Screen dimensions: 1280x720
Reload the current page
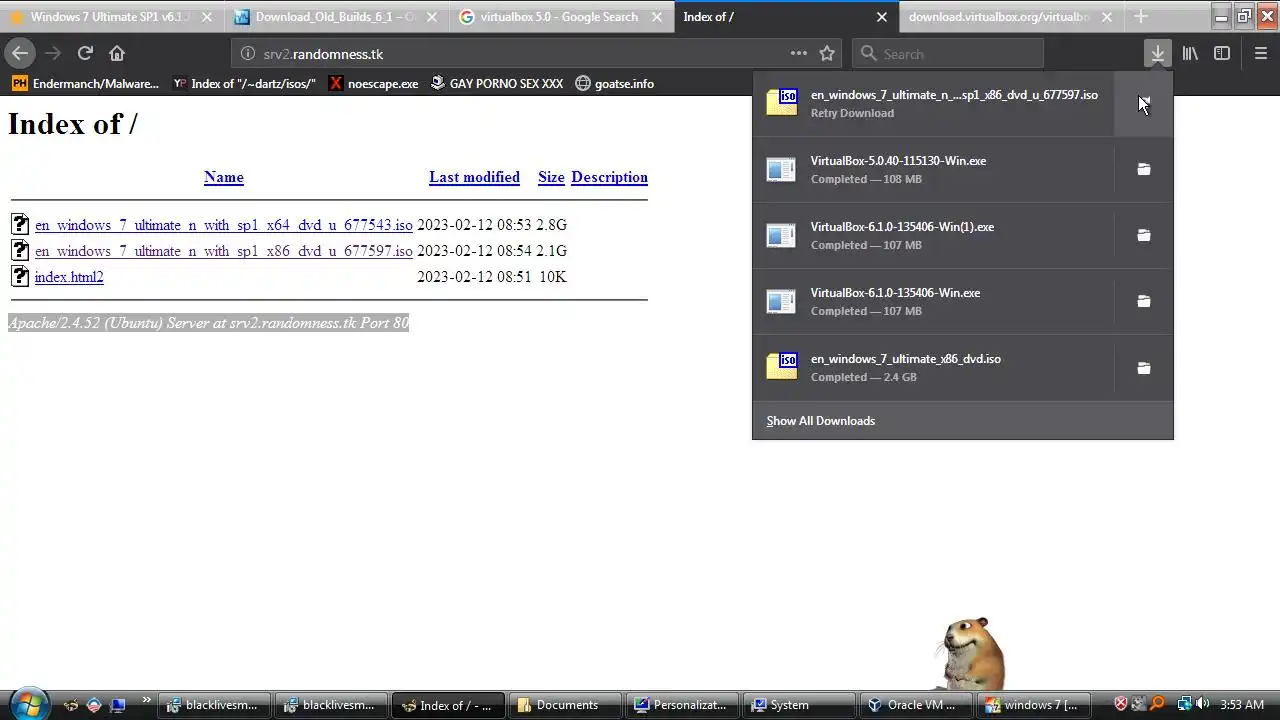pyautogui.click(x=85, y=54)
